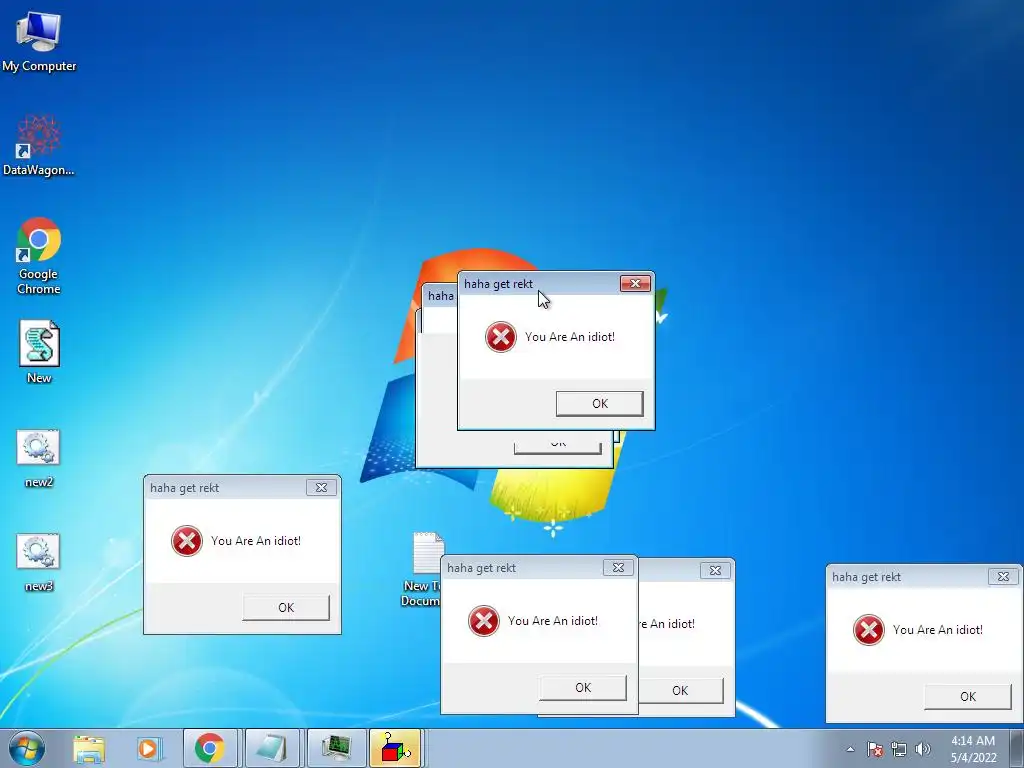This screenshot has width=1024, height=768.
Task: Click 'You Are An idiot!' text in the focused dialog
Action: point(569,337)
